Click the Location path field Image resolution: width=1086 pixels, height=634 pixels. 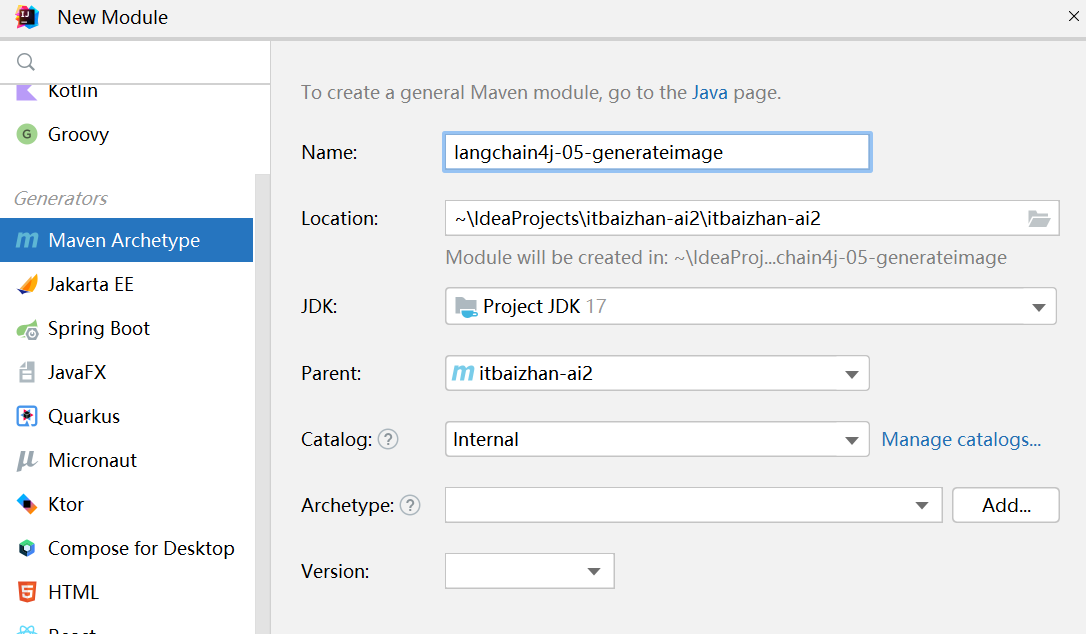tap(752, 218)
